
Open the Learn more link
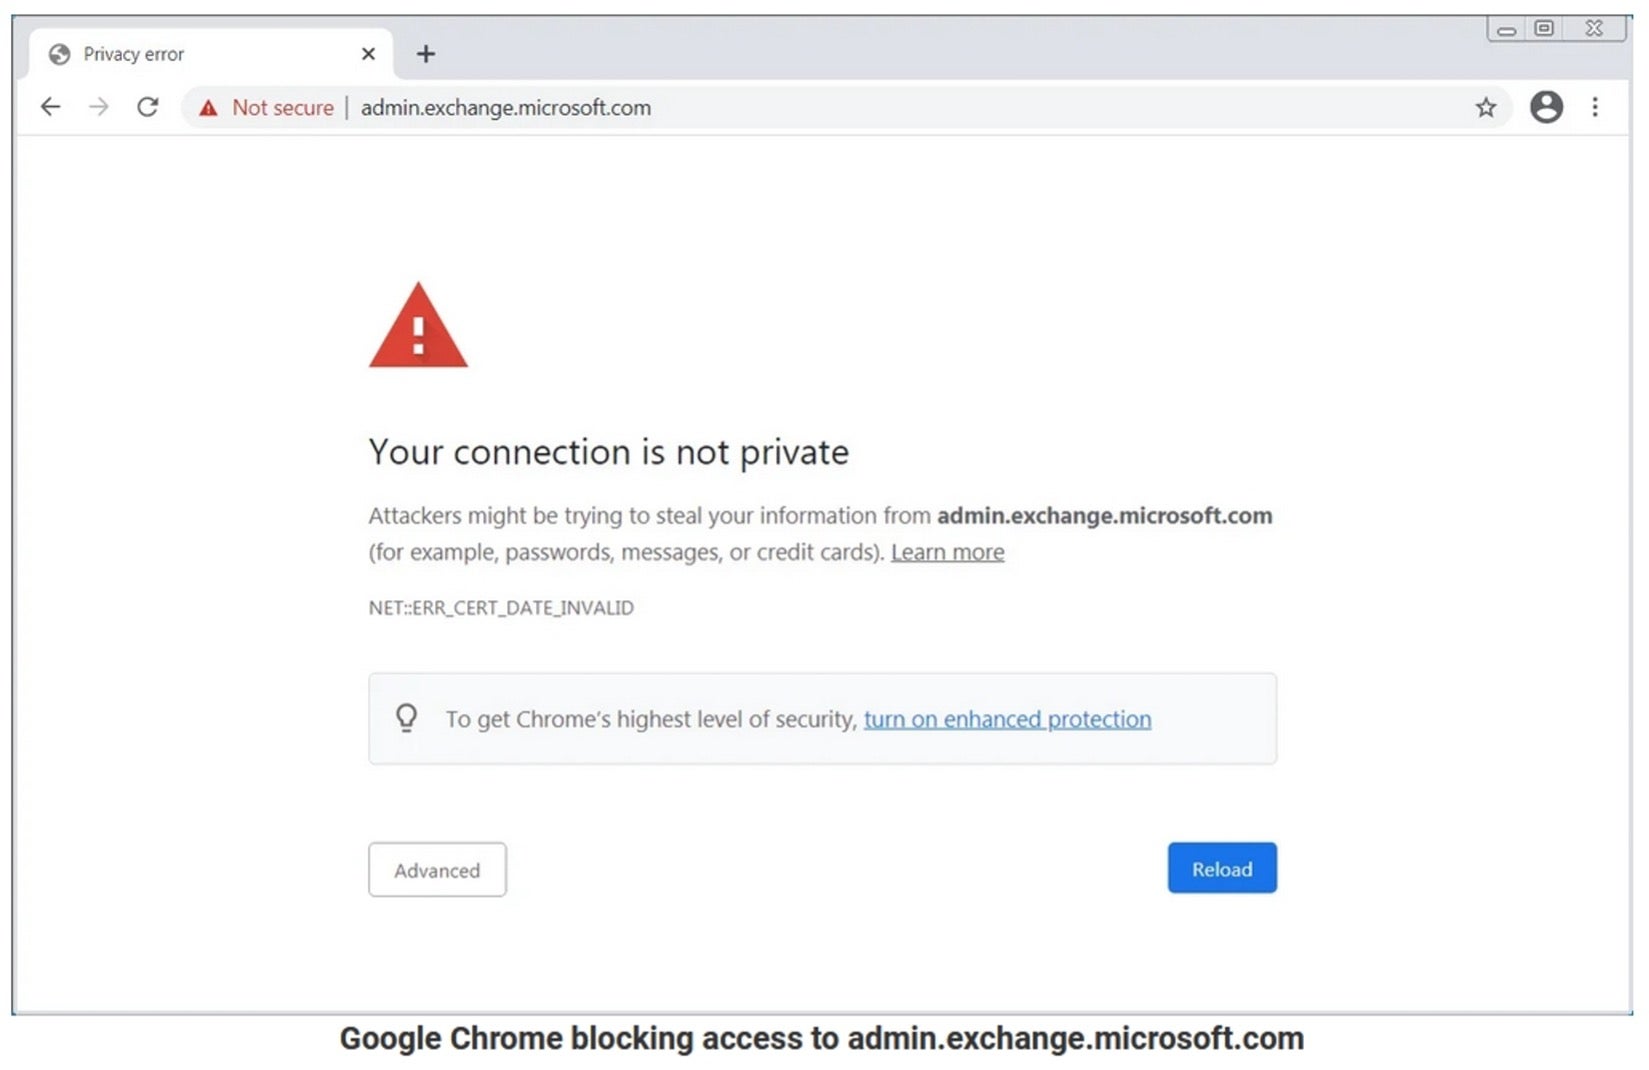[947, 552]
